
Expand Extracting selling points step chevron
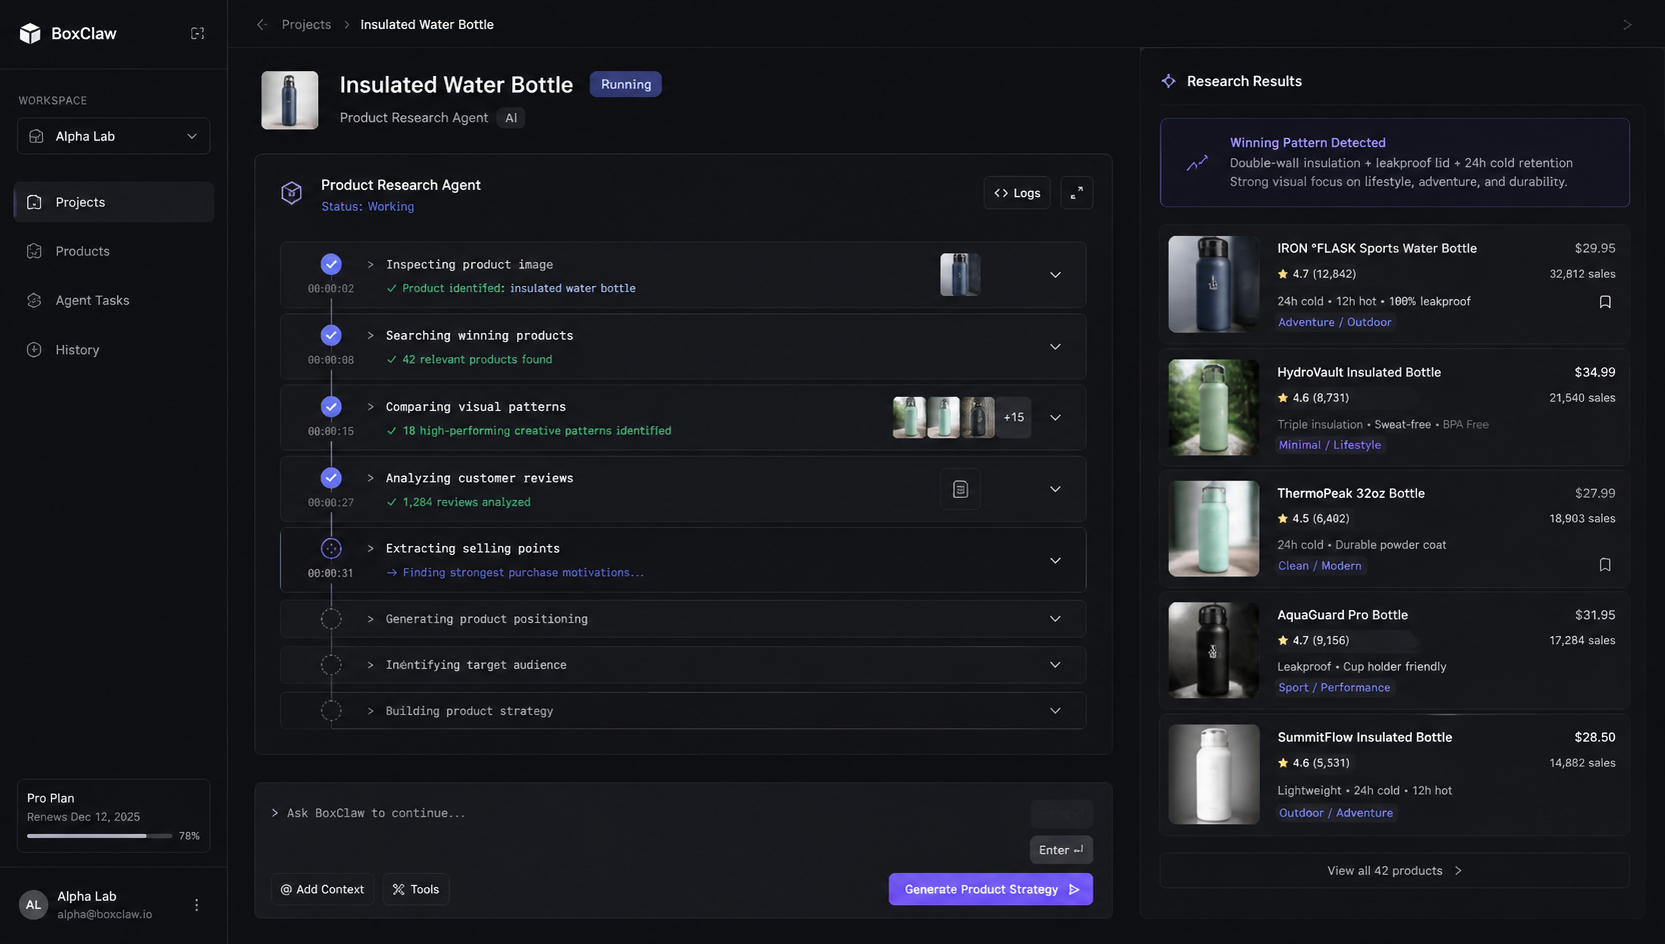point(1055,561)
